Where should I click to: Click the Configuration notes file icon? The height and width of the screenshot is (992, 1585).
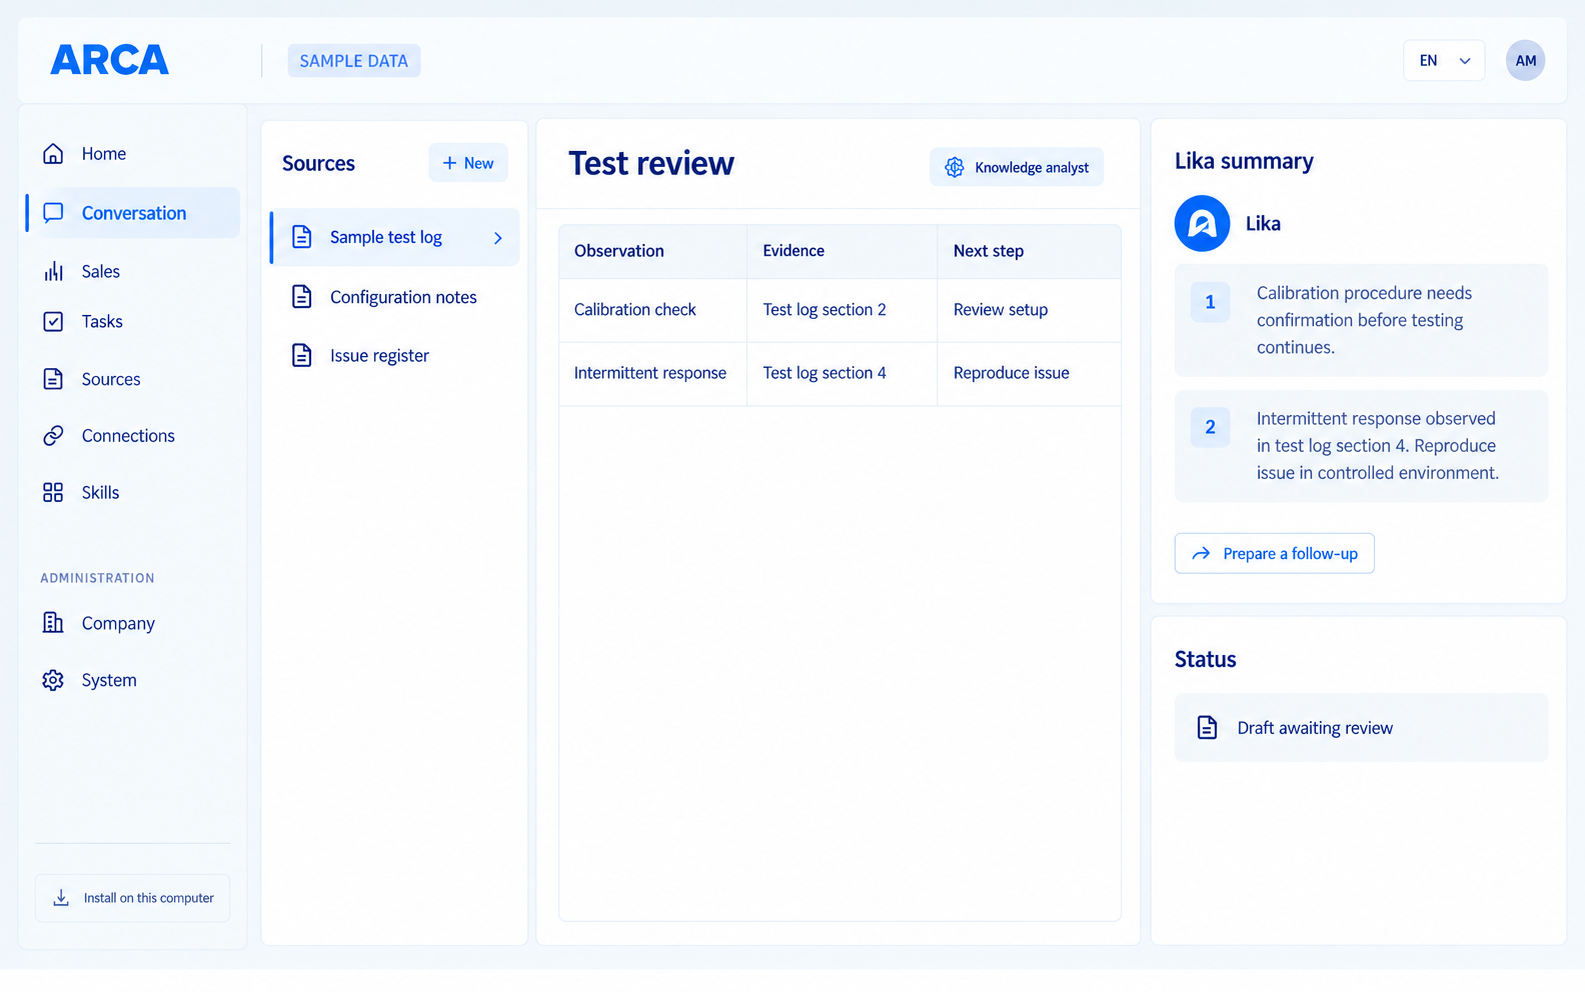301,297
